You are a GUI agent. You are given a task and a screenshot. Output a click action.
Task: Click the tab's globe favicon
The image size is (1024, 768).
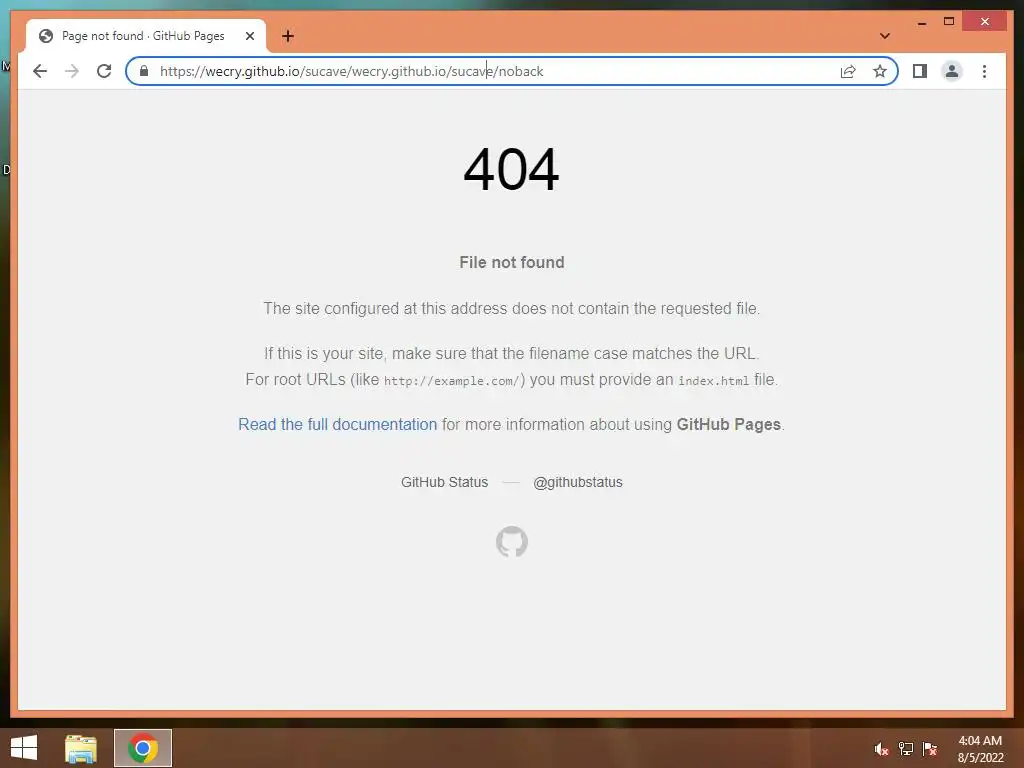[x=46, y=36]
